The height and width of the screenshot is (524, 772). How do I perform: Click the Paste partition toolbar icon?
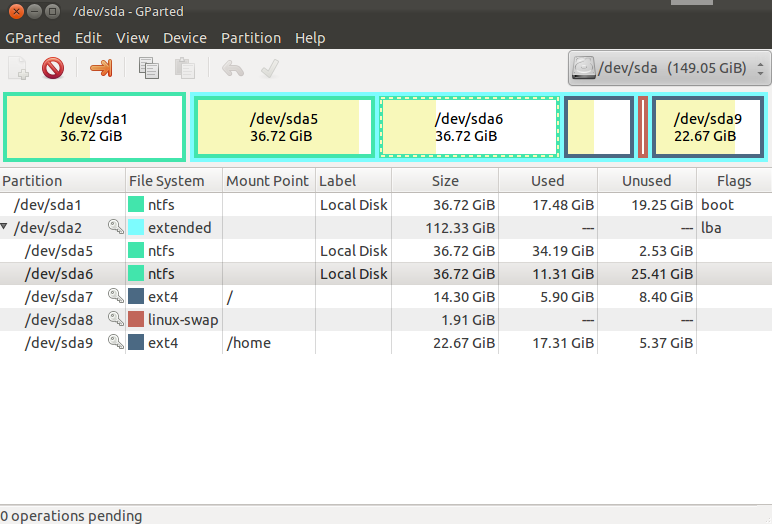click(184, 69)
